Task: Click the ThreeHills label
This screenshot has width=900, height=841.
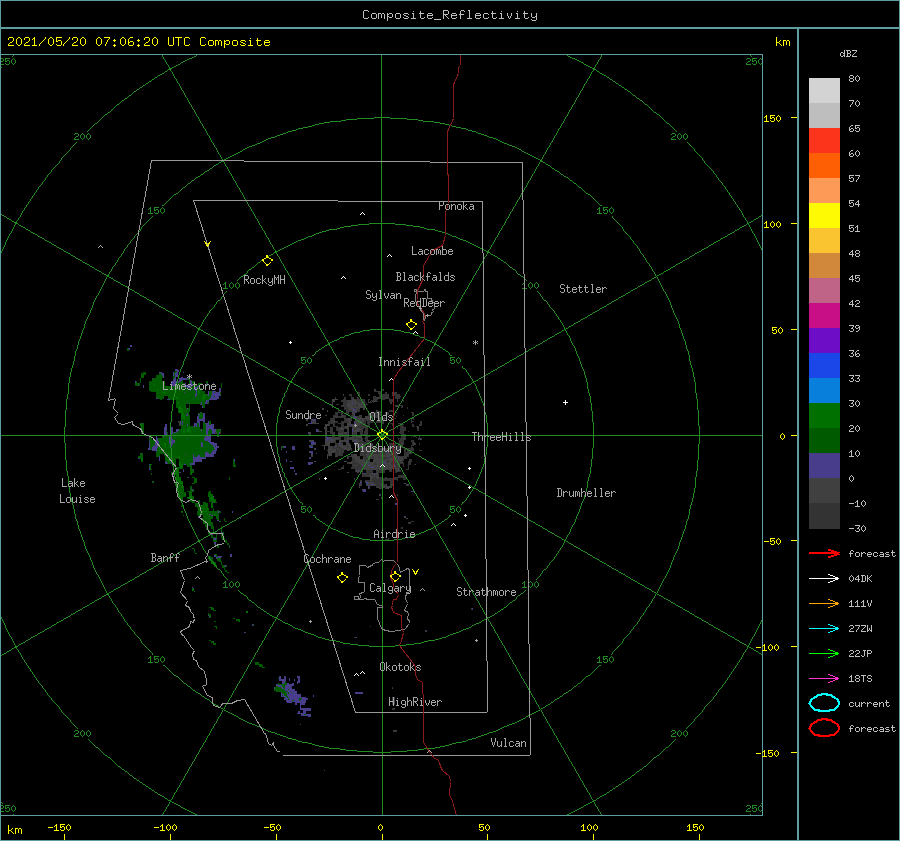Action: point(501,437)
